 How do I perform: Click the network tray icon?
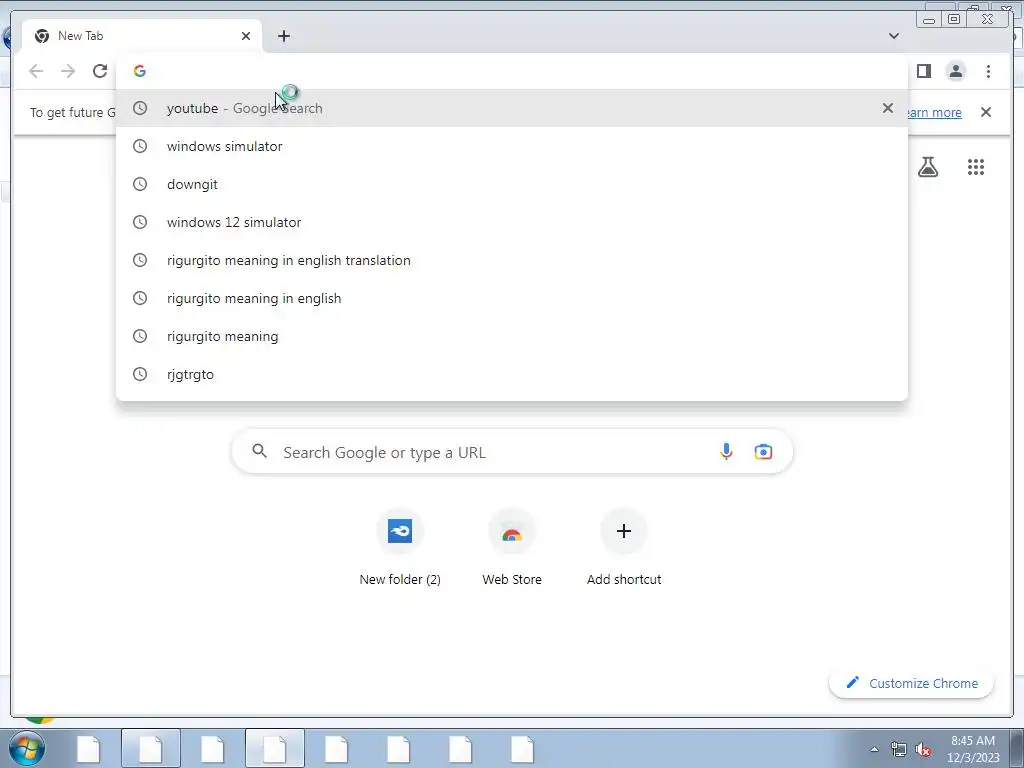[x=899, y=749]
